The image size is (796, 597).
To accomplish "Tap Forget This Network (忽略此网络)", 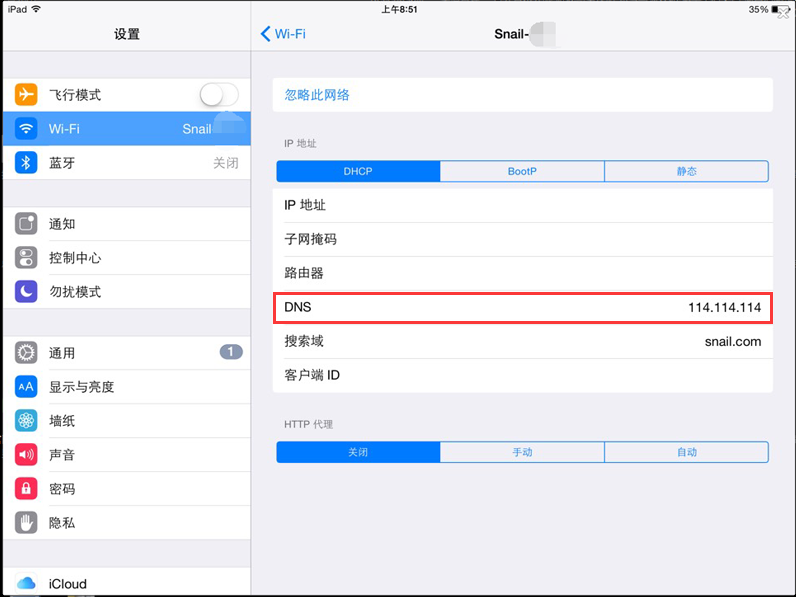I will click(x=317, y=95).
